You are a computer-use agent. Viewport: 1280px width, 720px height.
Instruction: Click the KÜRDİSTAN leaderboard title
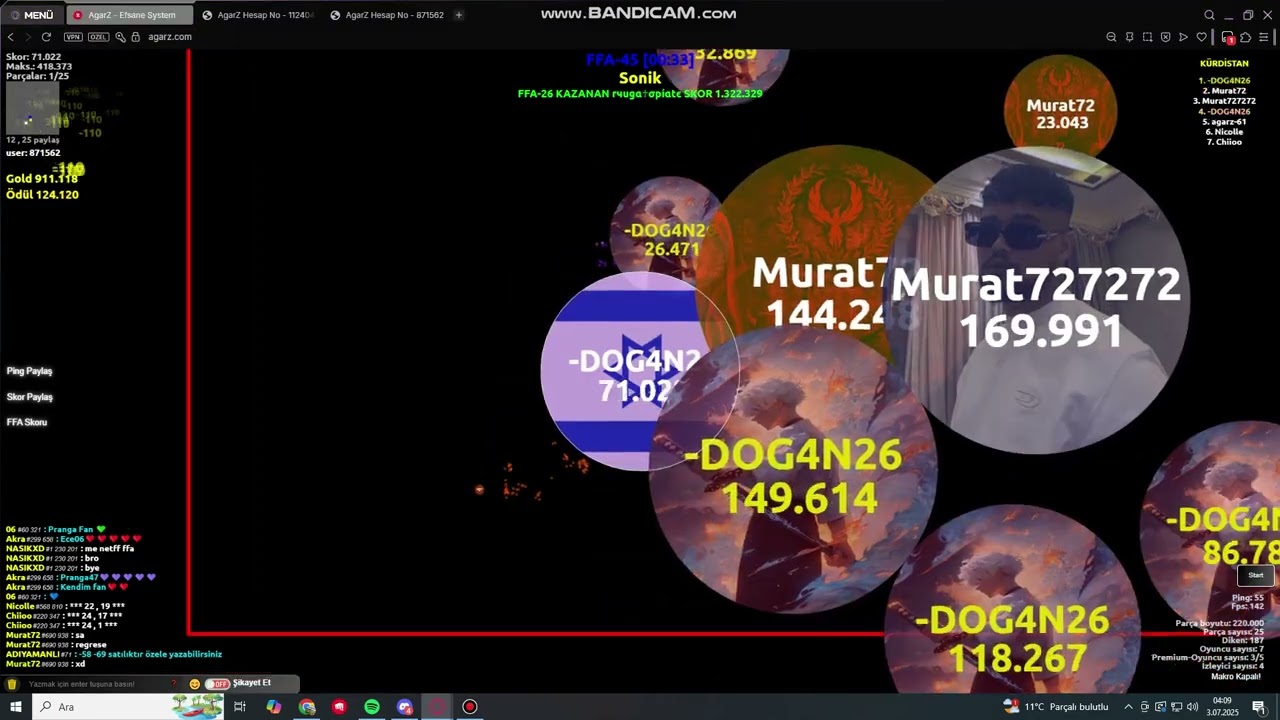pos(1224,64)
